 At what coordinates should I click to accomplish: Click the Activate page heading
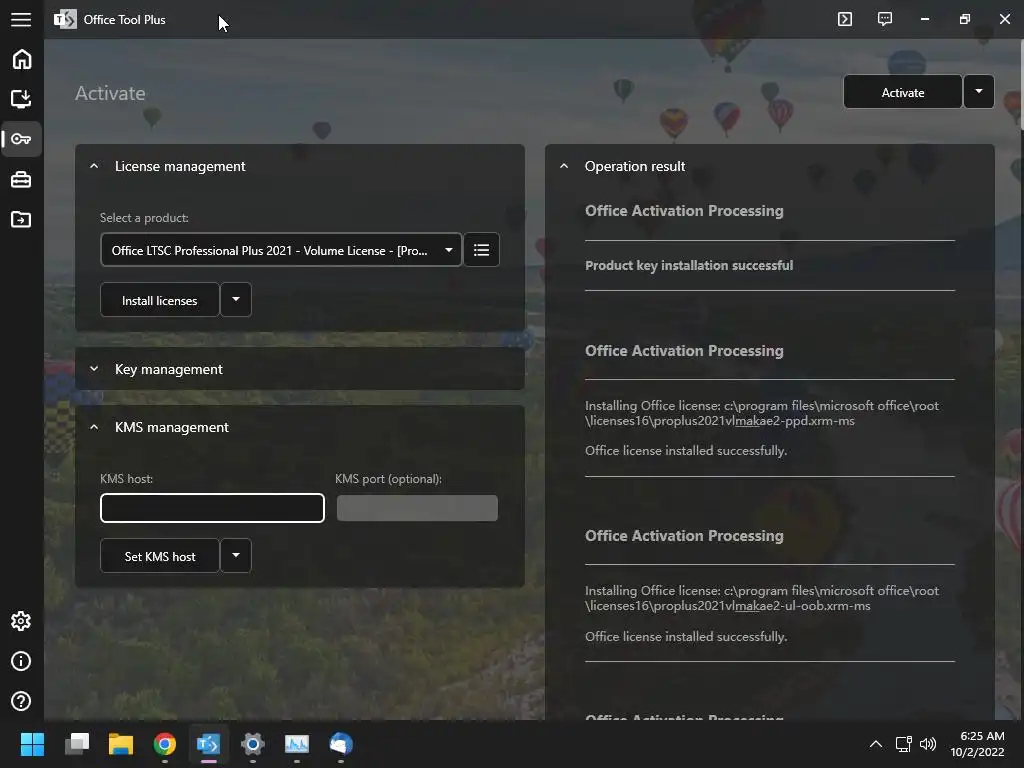point(110,93)
